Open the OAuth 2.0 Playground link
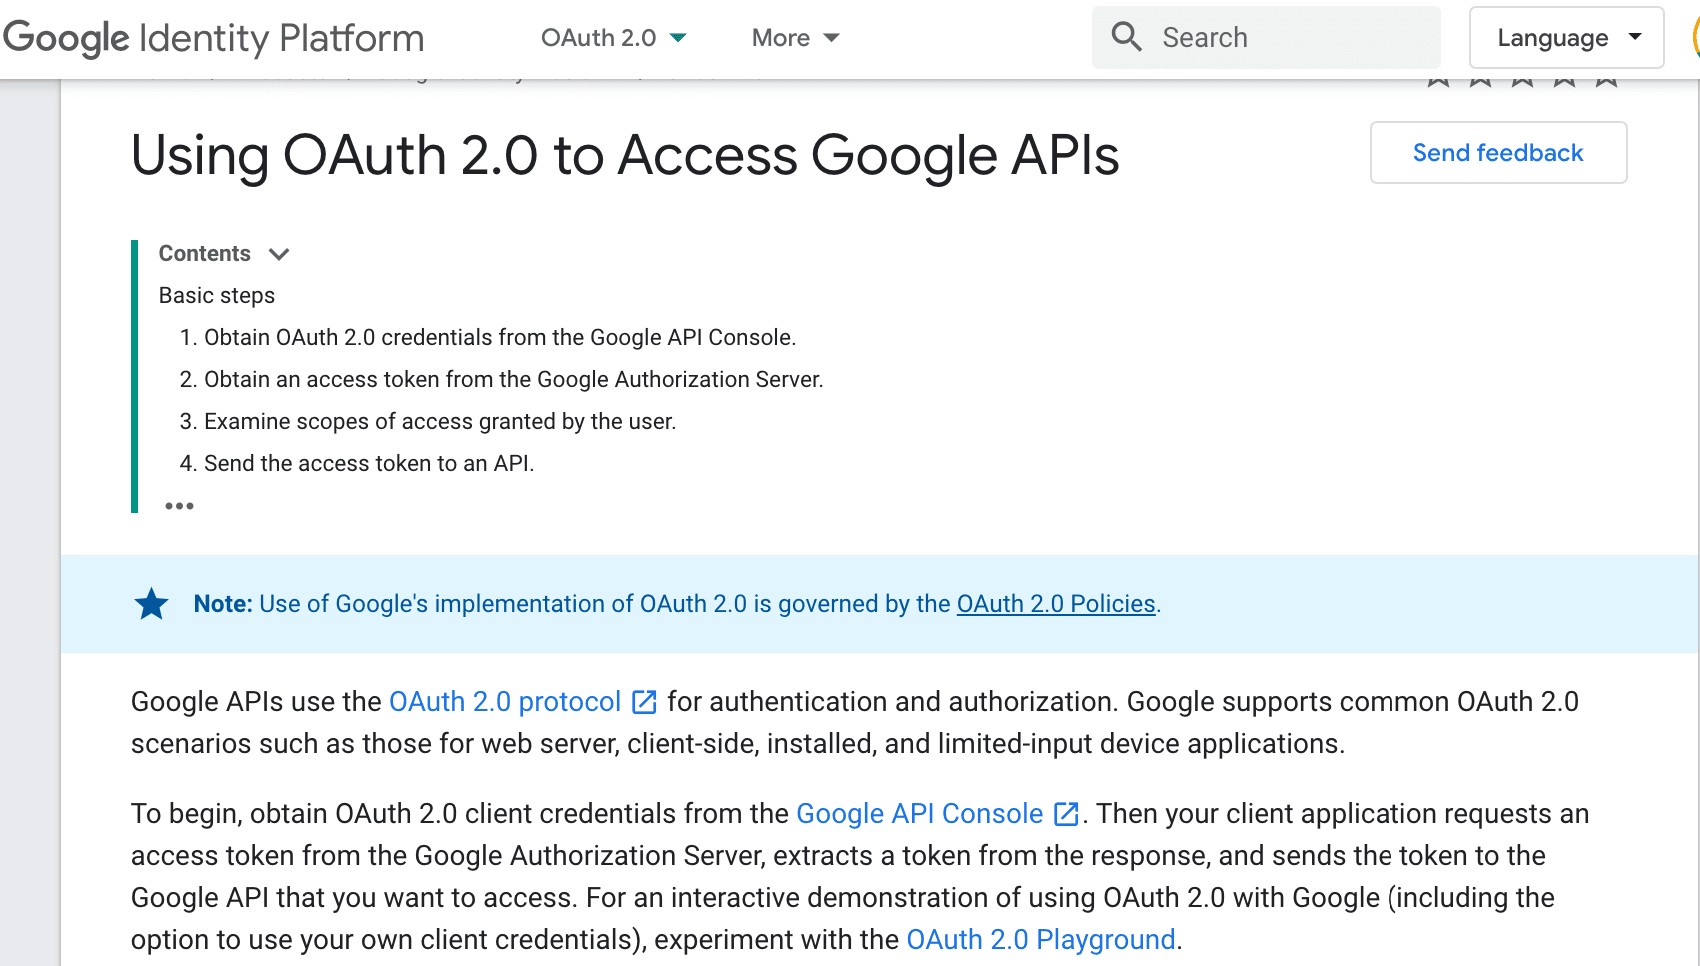Viewport: 1700px width, 966px height. [1041, 940]
